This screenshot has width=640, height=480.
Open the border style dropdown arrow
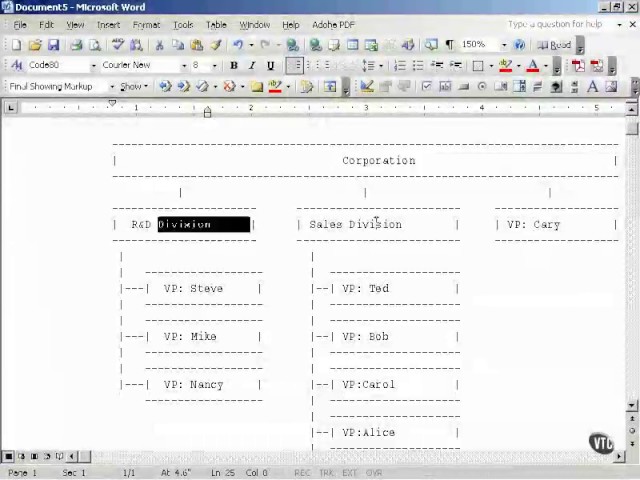491,66
